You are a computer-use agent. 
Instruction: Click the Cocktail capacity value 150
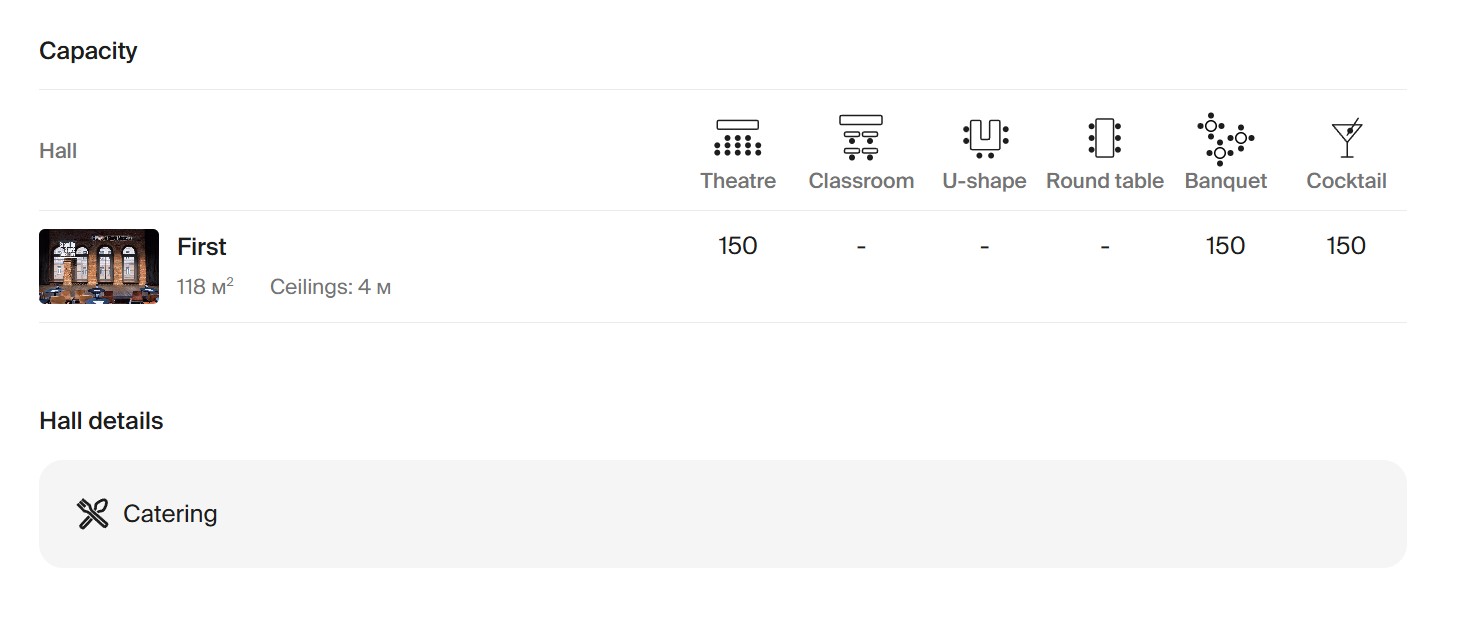click(1346, 246)
